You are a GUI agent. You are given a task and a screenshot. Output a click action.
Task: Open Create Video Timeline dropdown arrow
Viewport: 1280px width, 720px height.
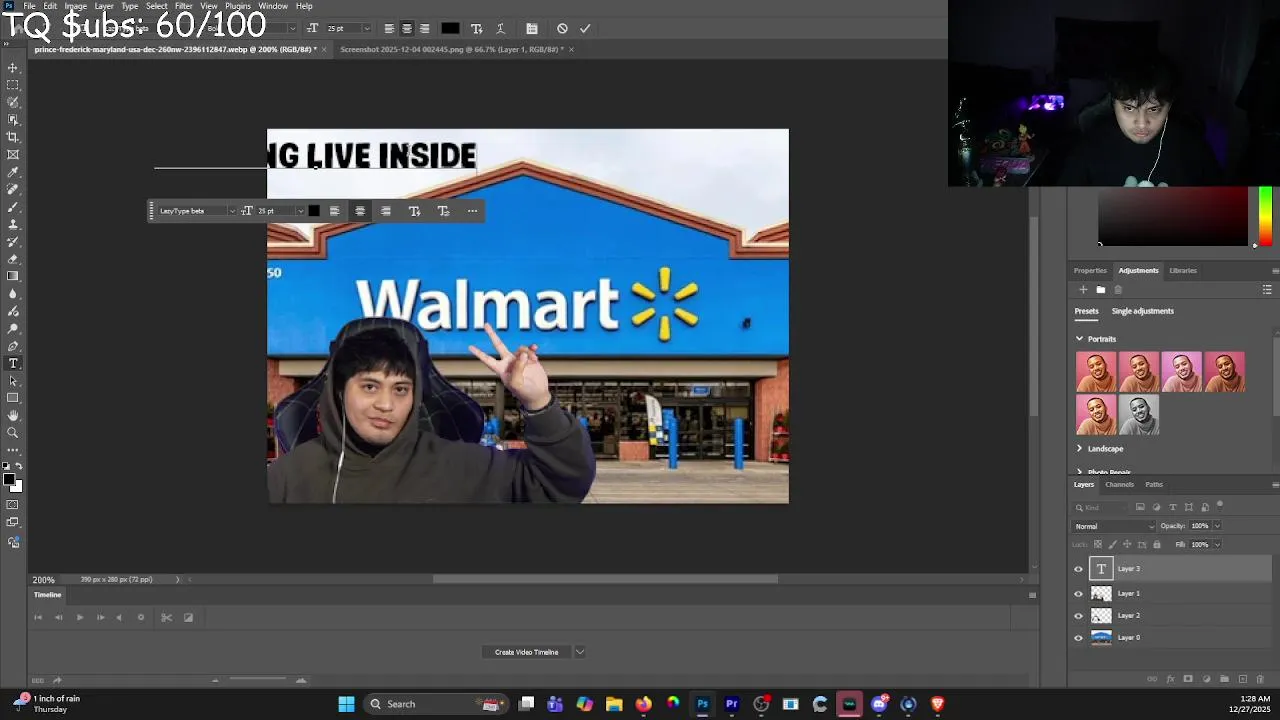(579, 652)
